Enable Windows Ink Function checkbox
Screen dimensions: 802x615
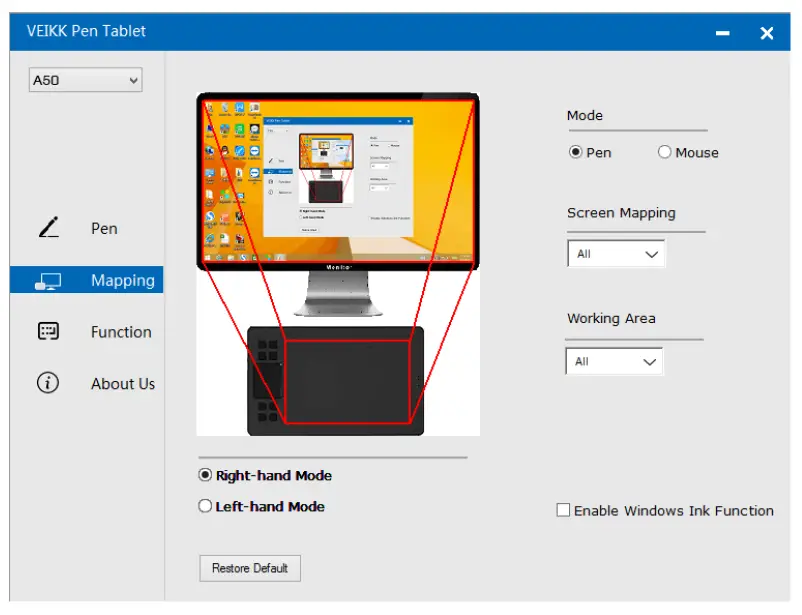(563, 511)
